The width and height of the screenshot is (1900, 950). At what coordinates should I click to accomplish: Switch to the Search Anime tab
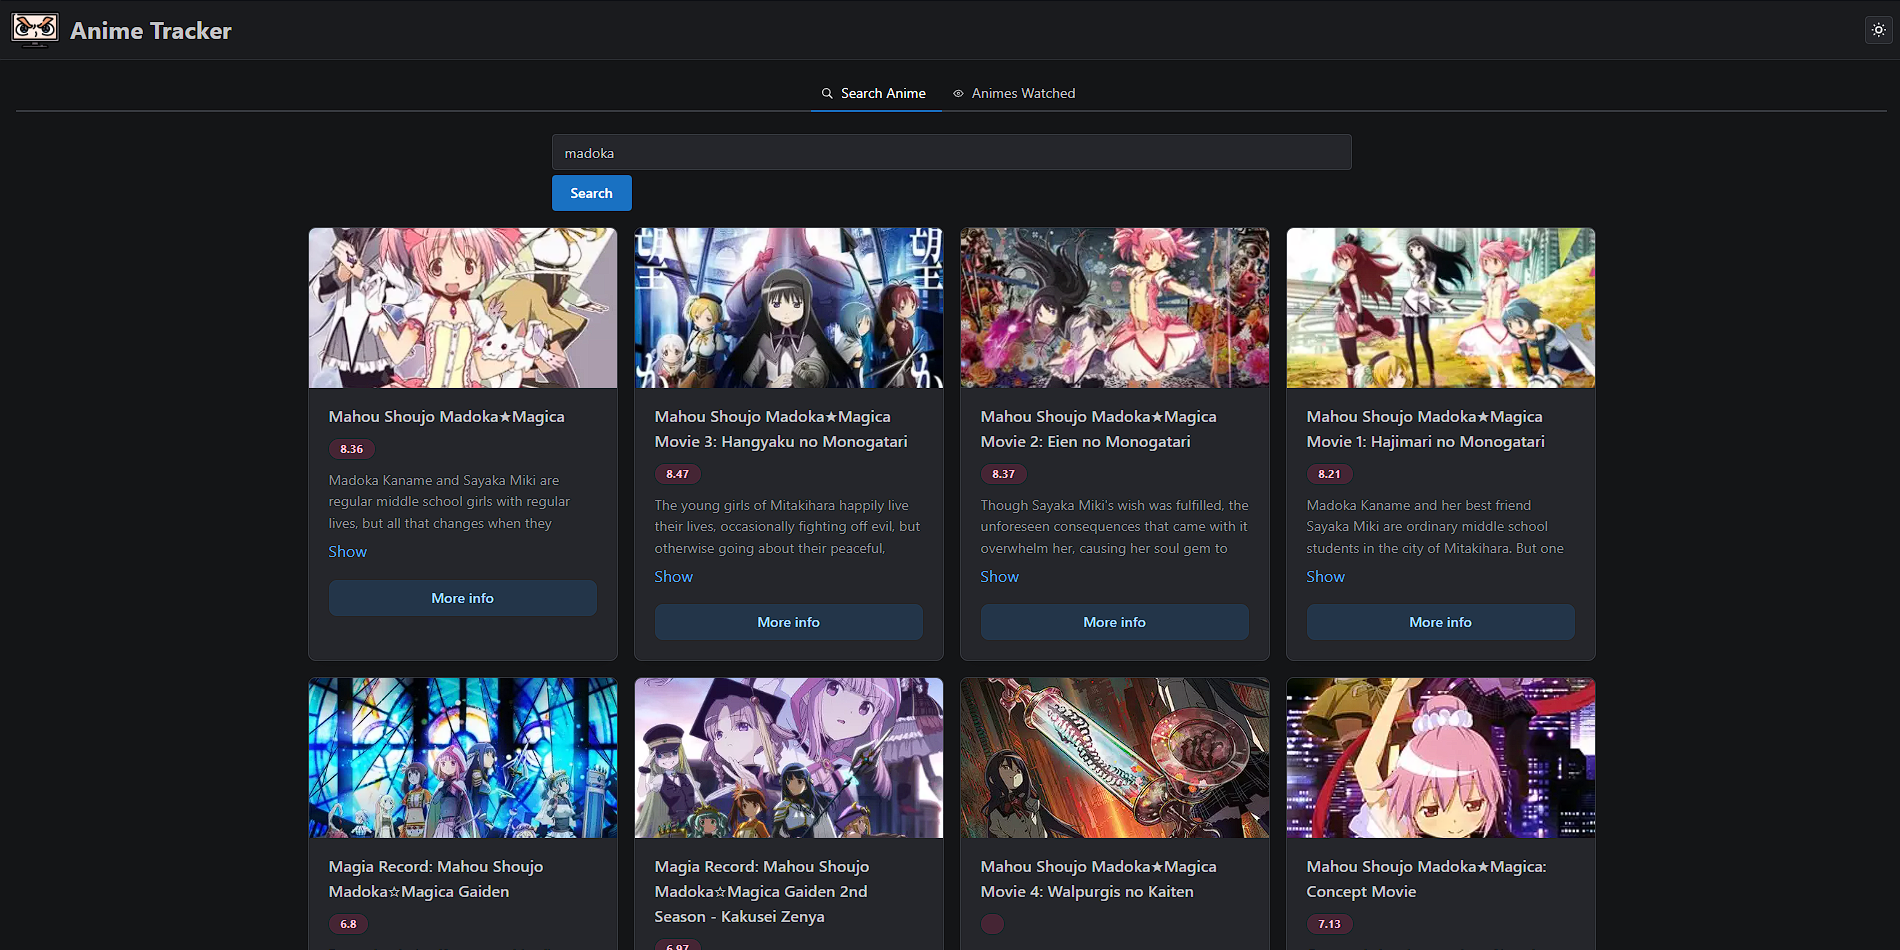pos(874,93)
